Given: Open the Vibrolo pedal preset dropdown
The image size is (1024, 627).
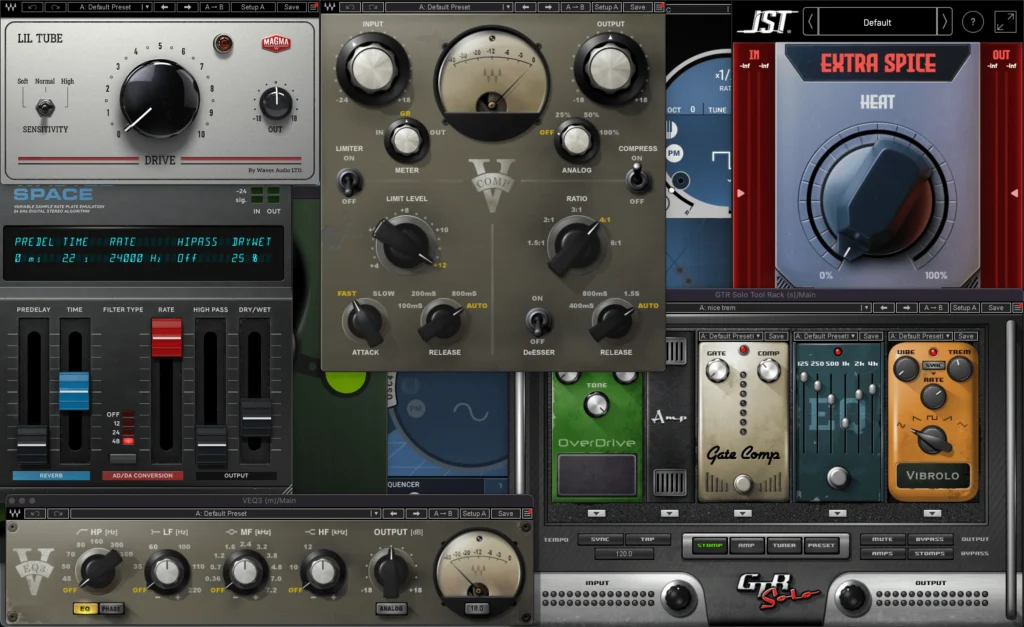Looking at the screenshot, I should click(x=920, y=336).
